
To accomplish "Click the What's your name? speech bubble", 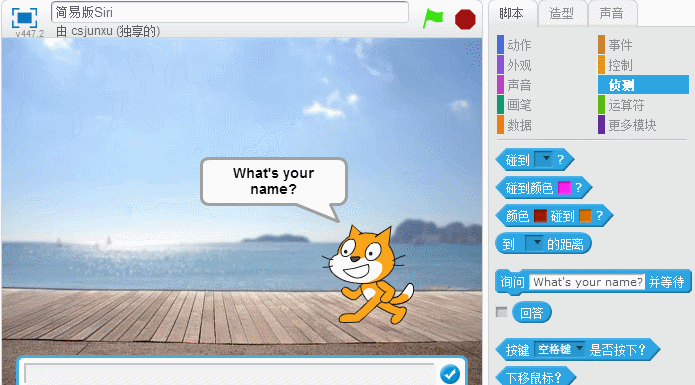I will pyautogui.click(x=273, y=181).
